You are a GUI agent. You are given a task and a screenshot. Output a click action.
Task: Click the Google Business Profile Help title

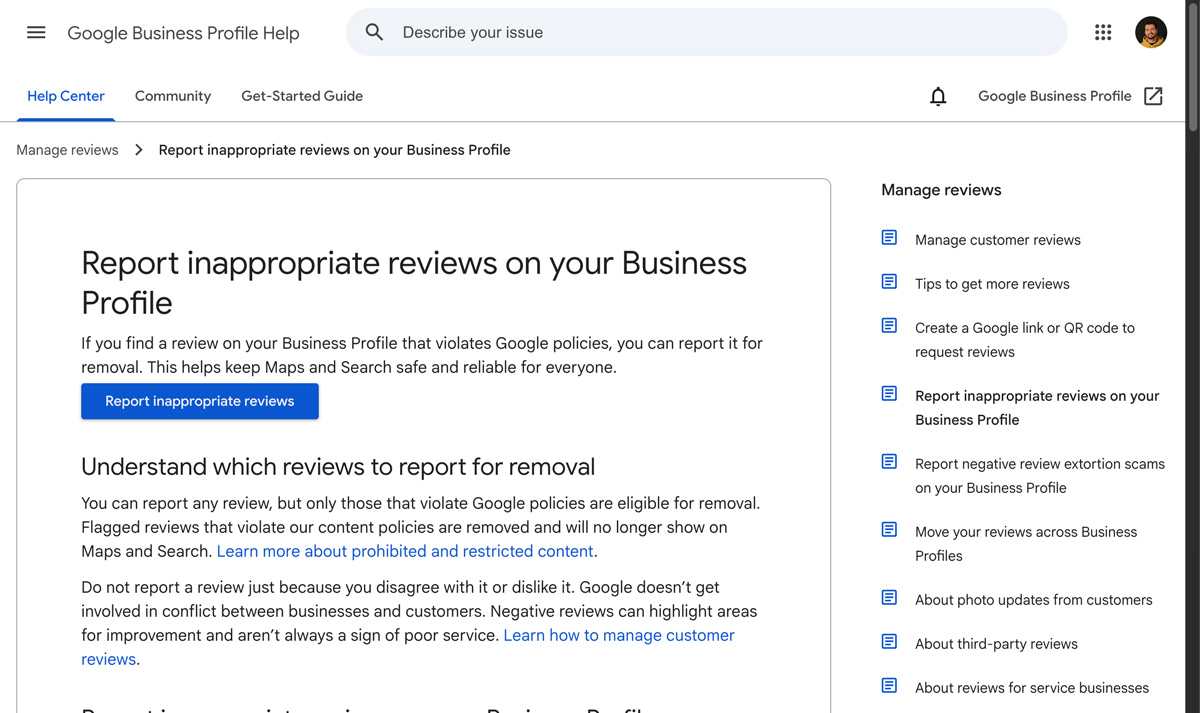tap(183, 33)
